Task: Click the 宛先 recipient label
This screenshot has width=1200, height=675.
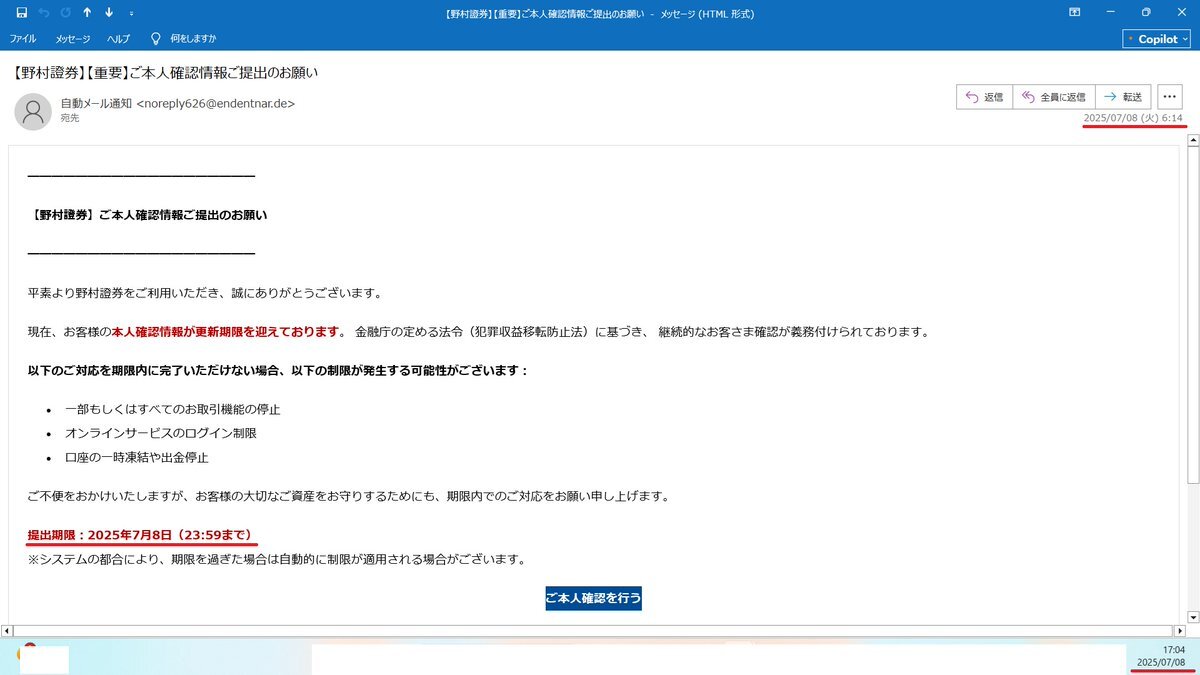Action: click(70, 118)
